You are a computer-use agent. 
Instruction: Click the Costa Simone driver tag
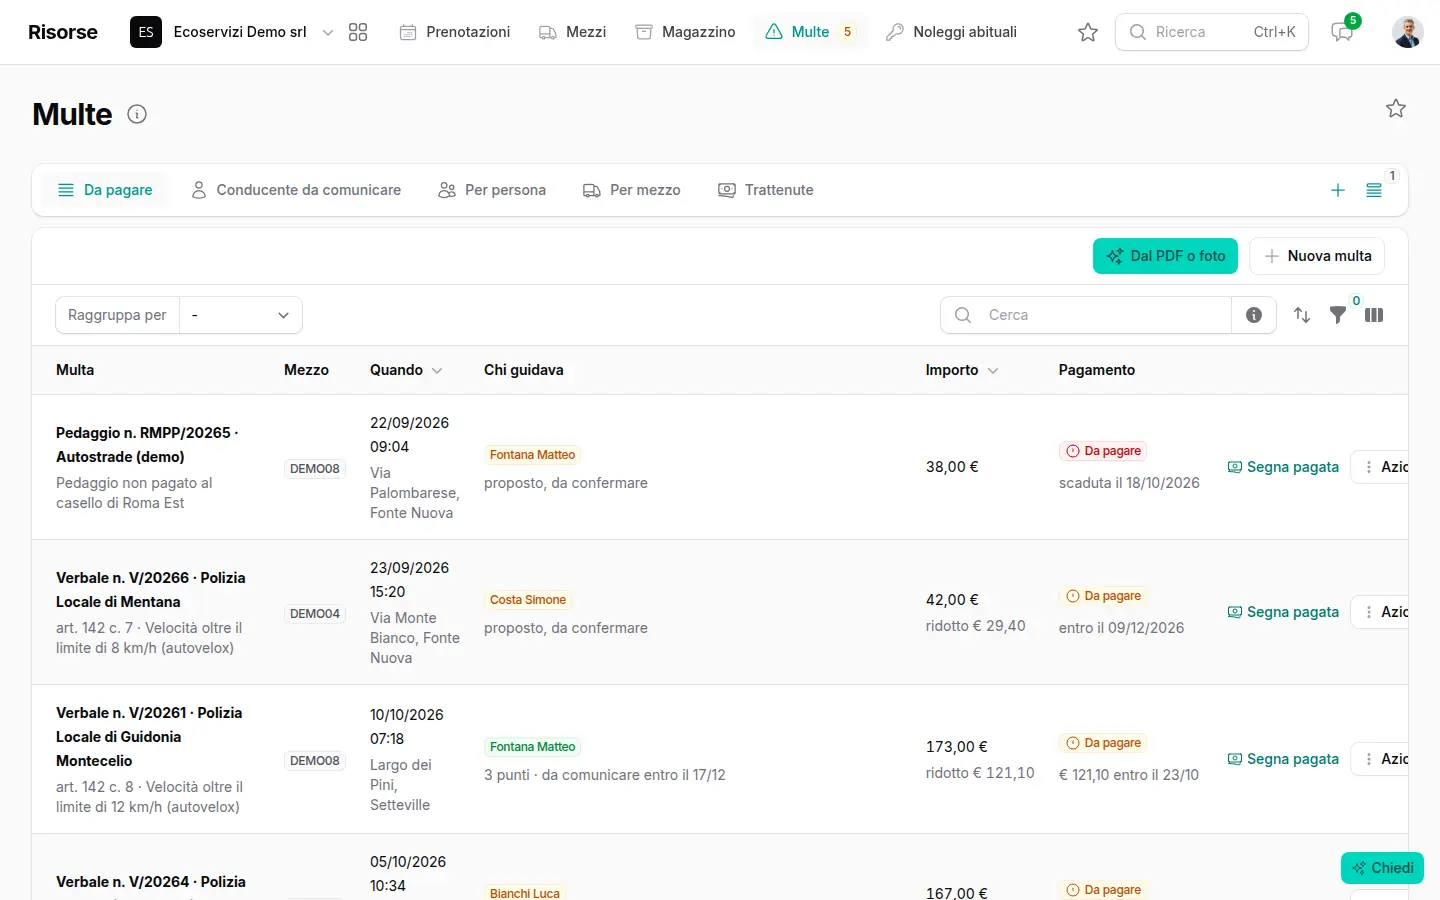pyautogui.click(x=528, y=600)
